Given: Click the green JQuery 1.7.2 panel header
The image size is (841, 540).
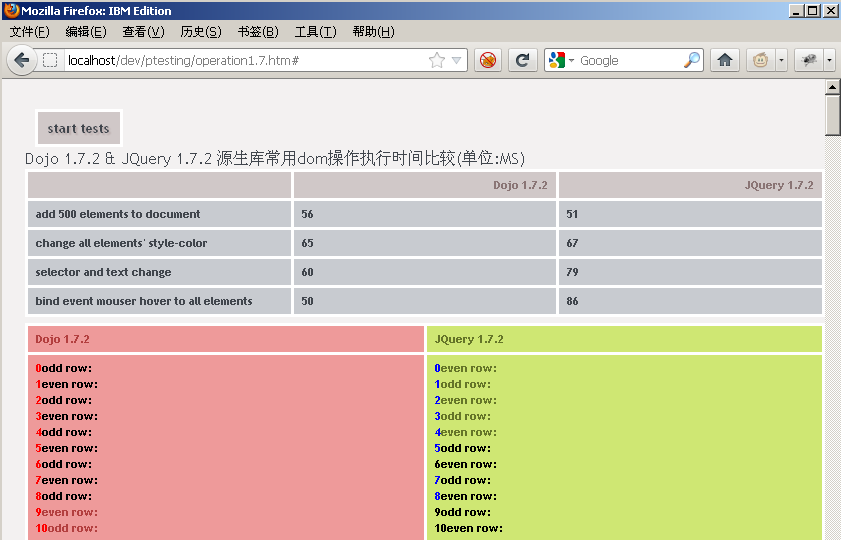Looking at the screenshot, I should coord(624,339).
